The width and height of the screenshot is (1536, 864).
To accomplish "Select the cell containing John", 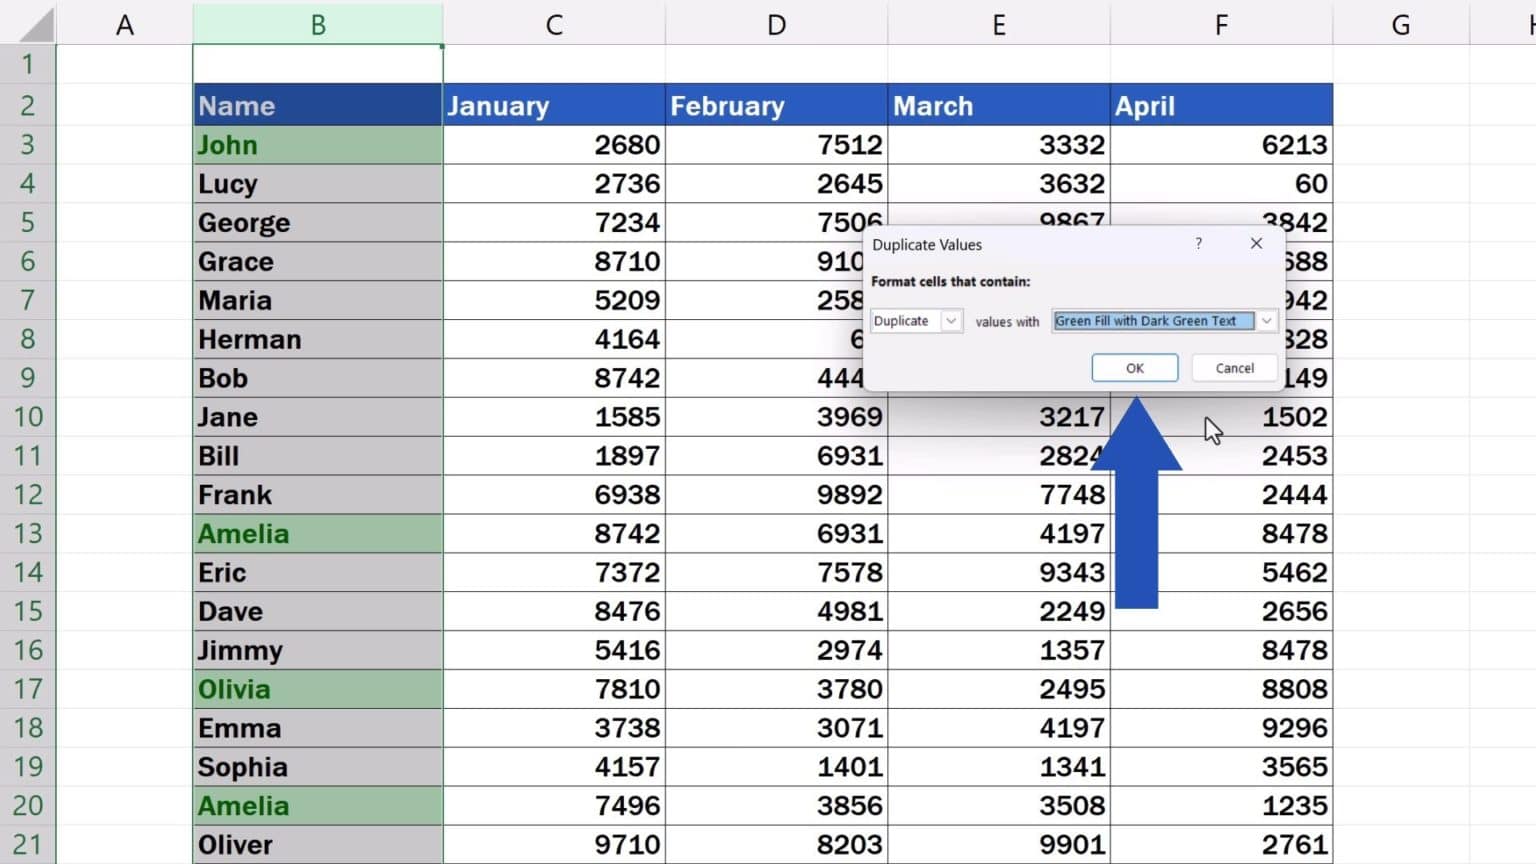I will coord(317,144).
